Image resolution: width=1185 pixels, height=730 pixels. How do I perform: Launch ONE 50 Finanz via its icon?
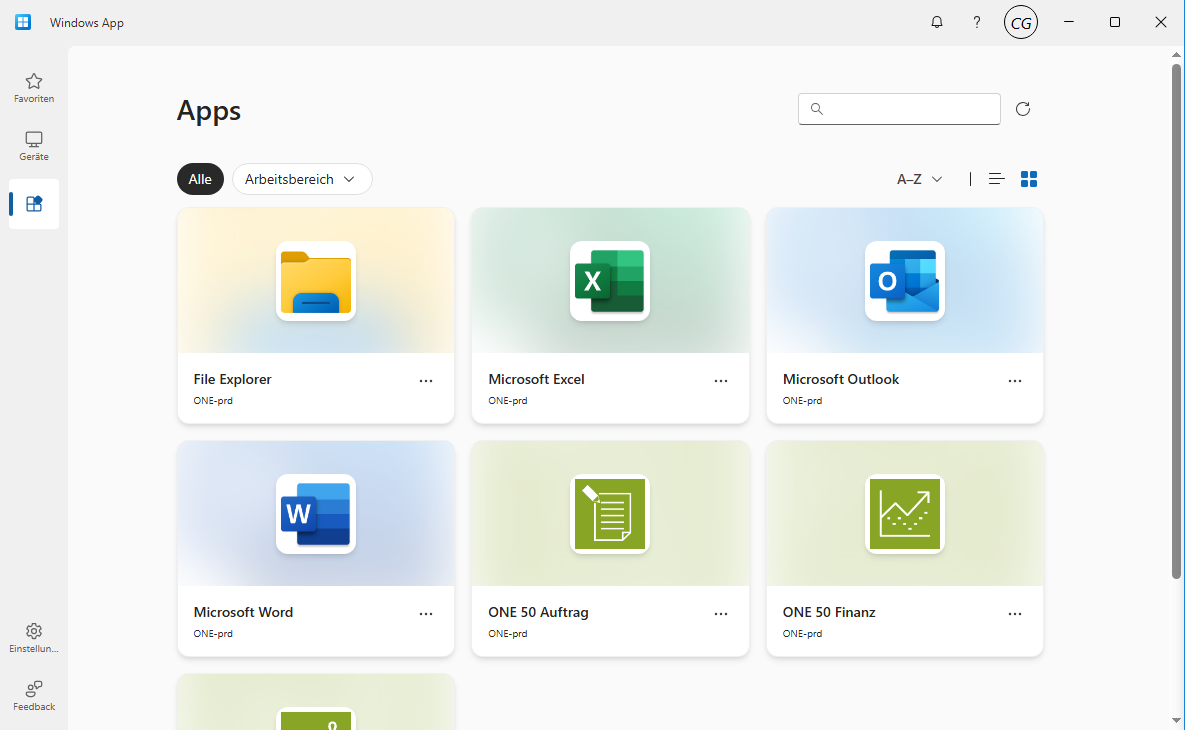pyautogui.click(x=905, y=514)
